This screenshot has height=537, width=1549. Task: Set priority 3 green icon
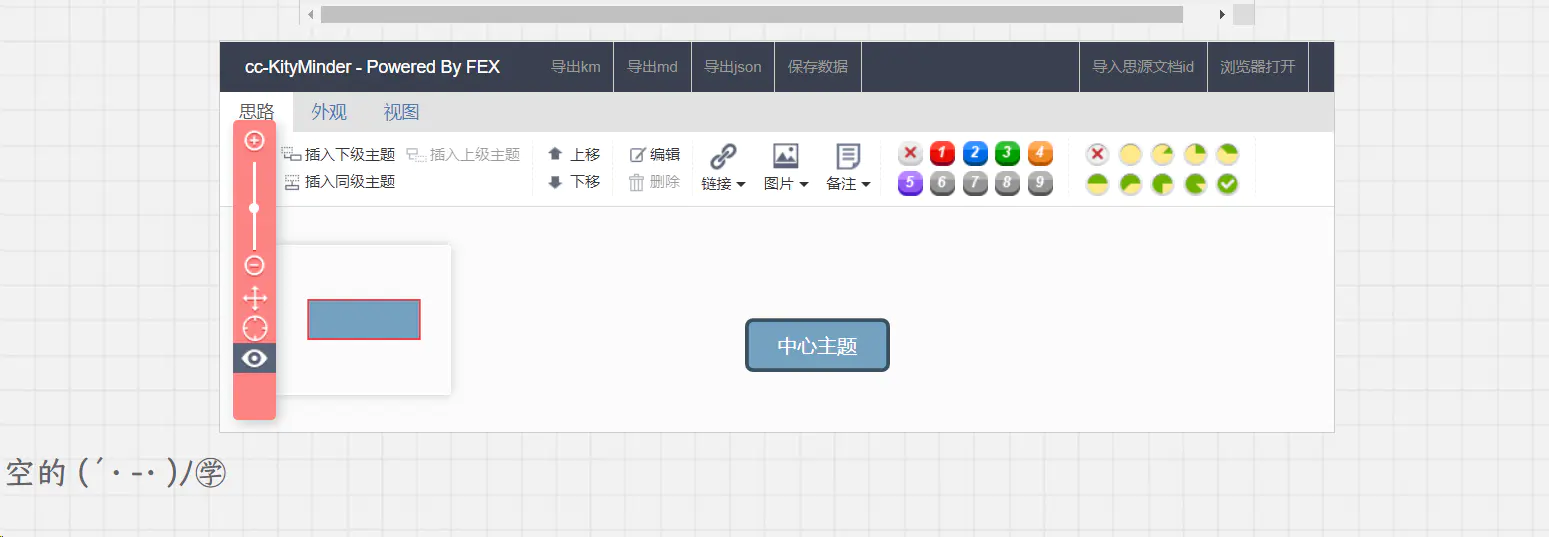1008,154
